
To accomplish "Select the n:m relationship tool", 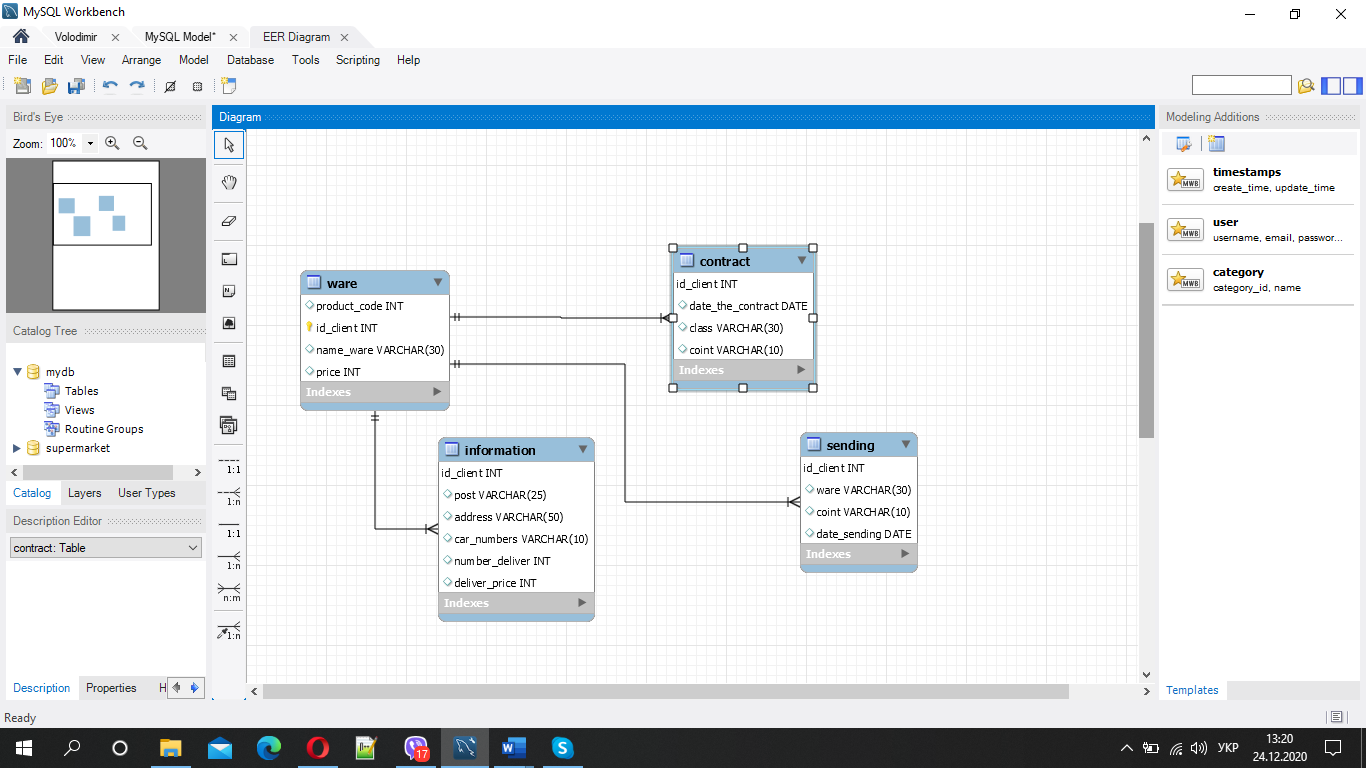I will point(229,592).
